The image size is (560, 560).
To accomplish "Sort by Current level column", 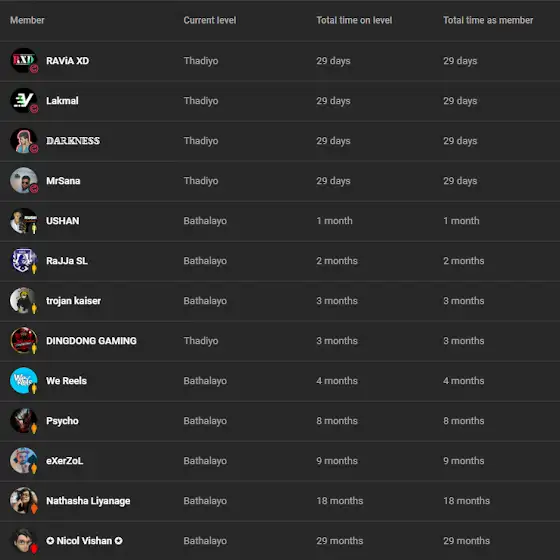I will pos(210,20).
